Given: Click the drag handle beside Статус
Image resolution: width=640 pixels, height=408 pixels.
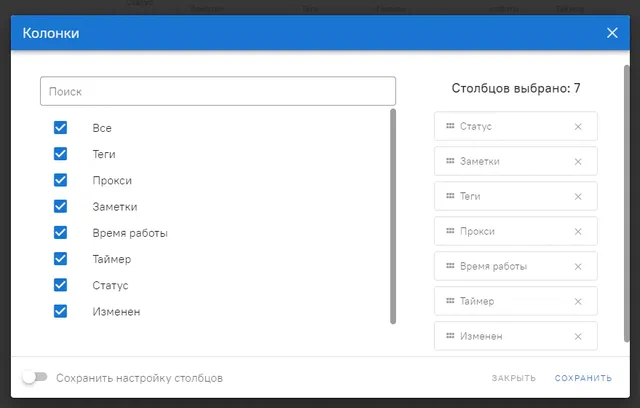Looking at the screenshot, I should pyautogui.click(x=450, y=126).
